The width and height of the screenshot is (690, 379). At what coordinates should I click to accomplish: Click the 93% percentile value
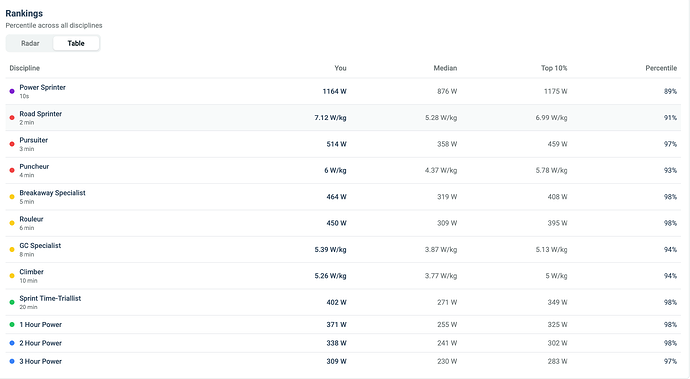pyautogui.click(x=671, y=171)
